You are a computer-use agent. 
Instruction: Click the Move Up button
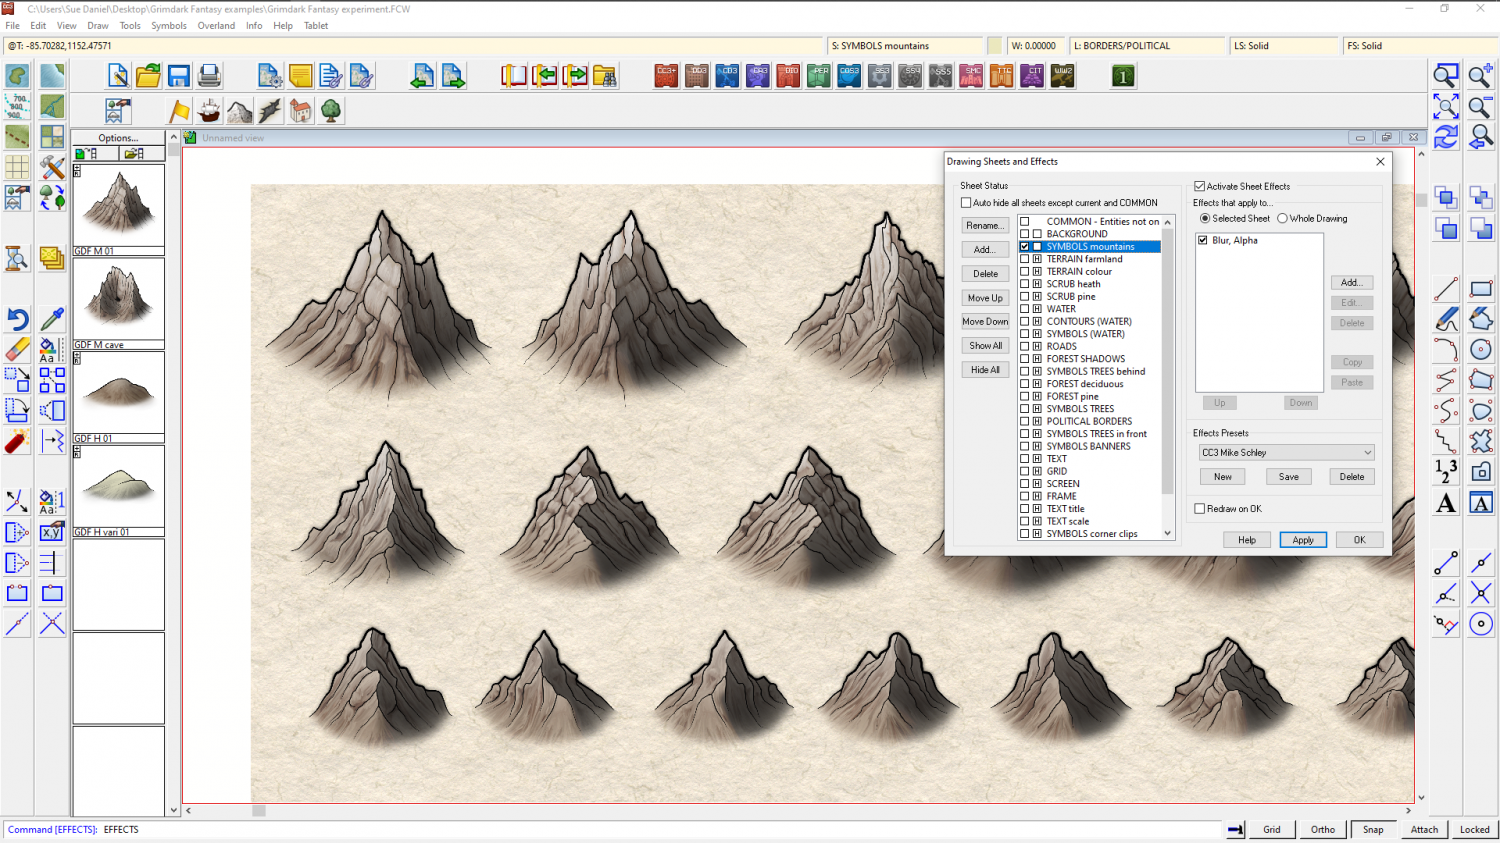click(985, 298)
